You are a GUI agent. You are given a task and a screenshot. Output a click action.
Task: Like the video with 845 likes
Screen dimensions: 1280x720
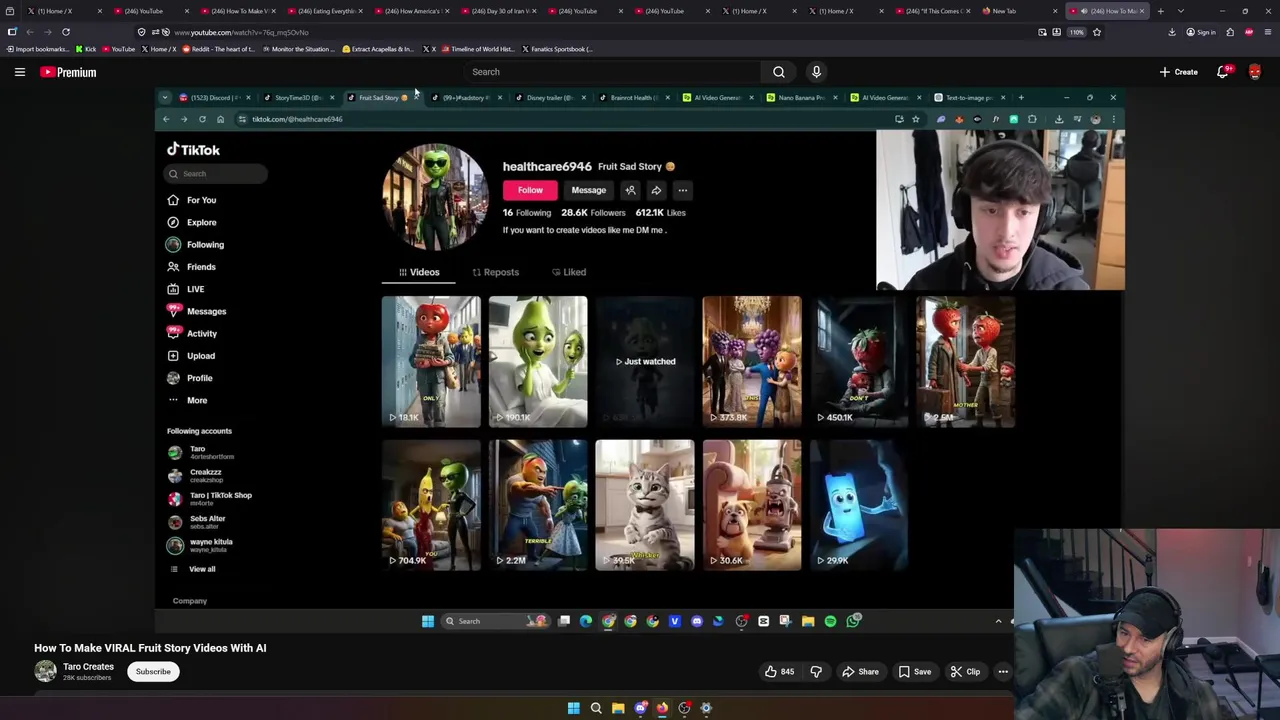tap(779, 672)
